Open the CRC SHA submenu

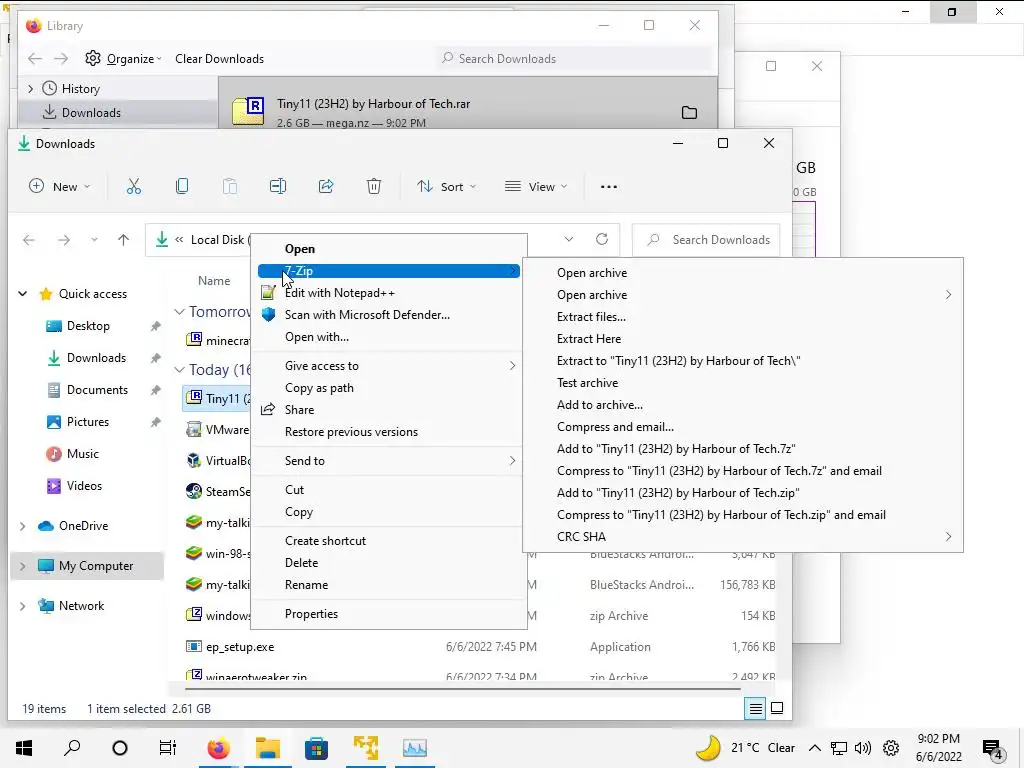tap(743, 537)
